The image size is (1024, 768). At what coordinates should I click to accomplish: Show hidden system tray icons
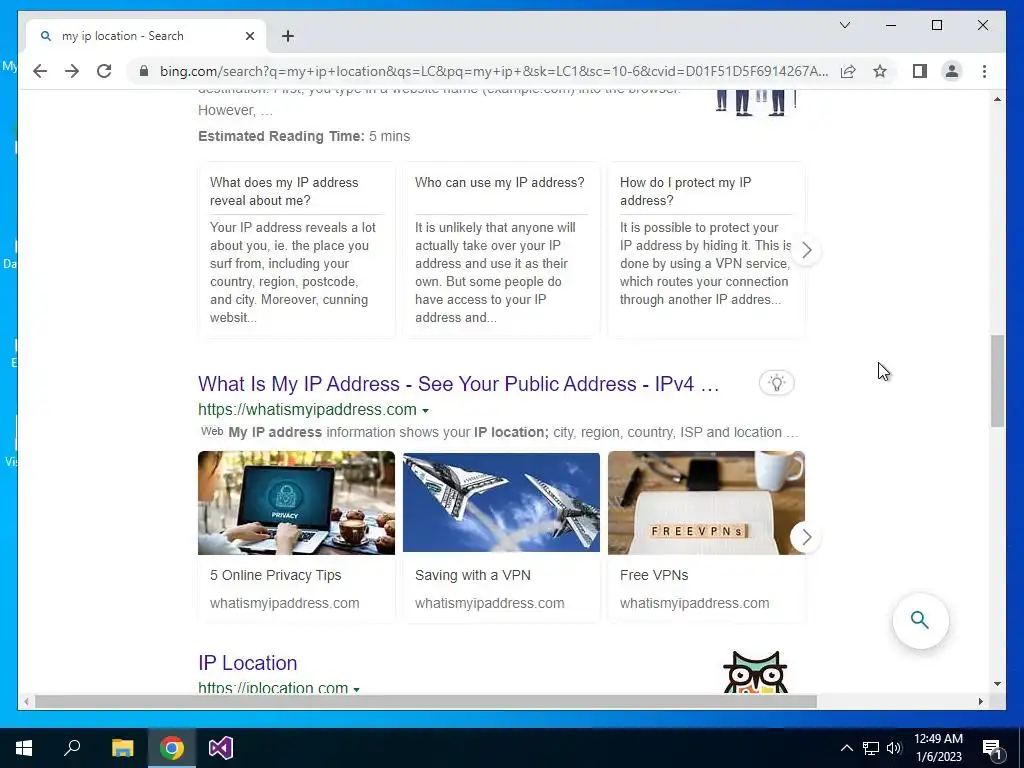coord(846,748)
